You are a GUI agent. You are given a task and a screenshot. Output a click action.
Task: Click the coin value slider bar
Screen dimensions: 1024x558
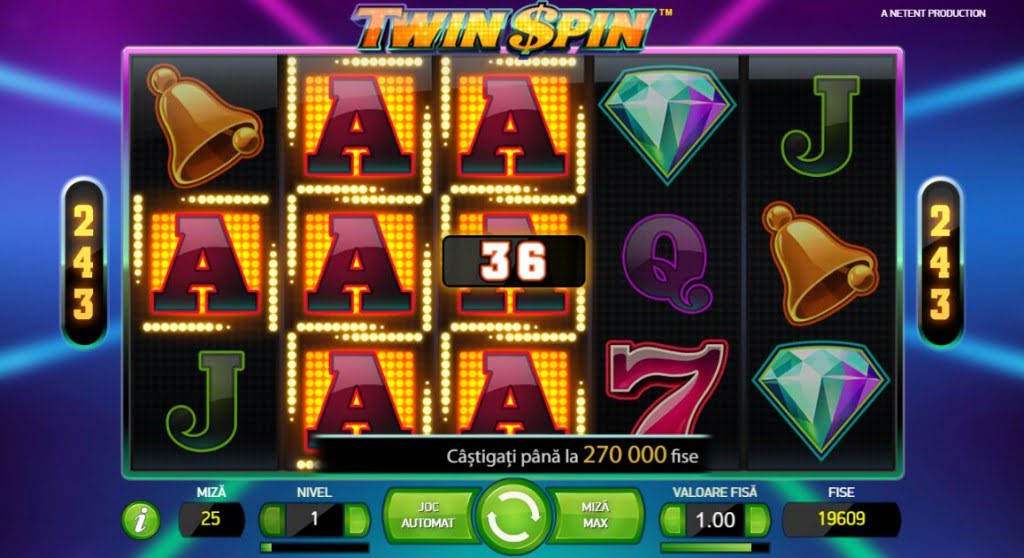click(714, 548)
